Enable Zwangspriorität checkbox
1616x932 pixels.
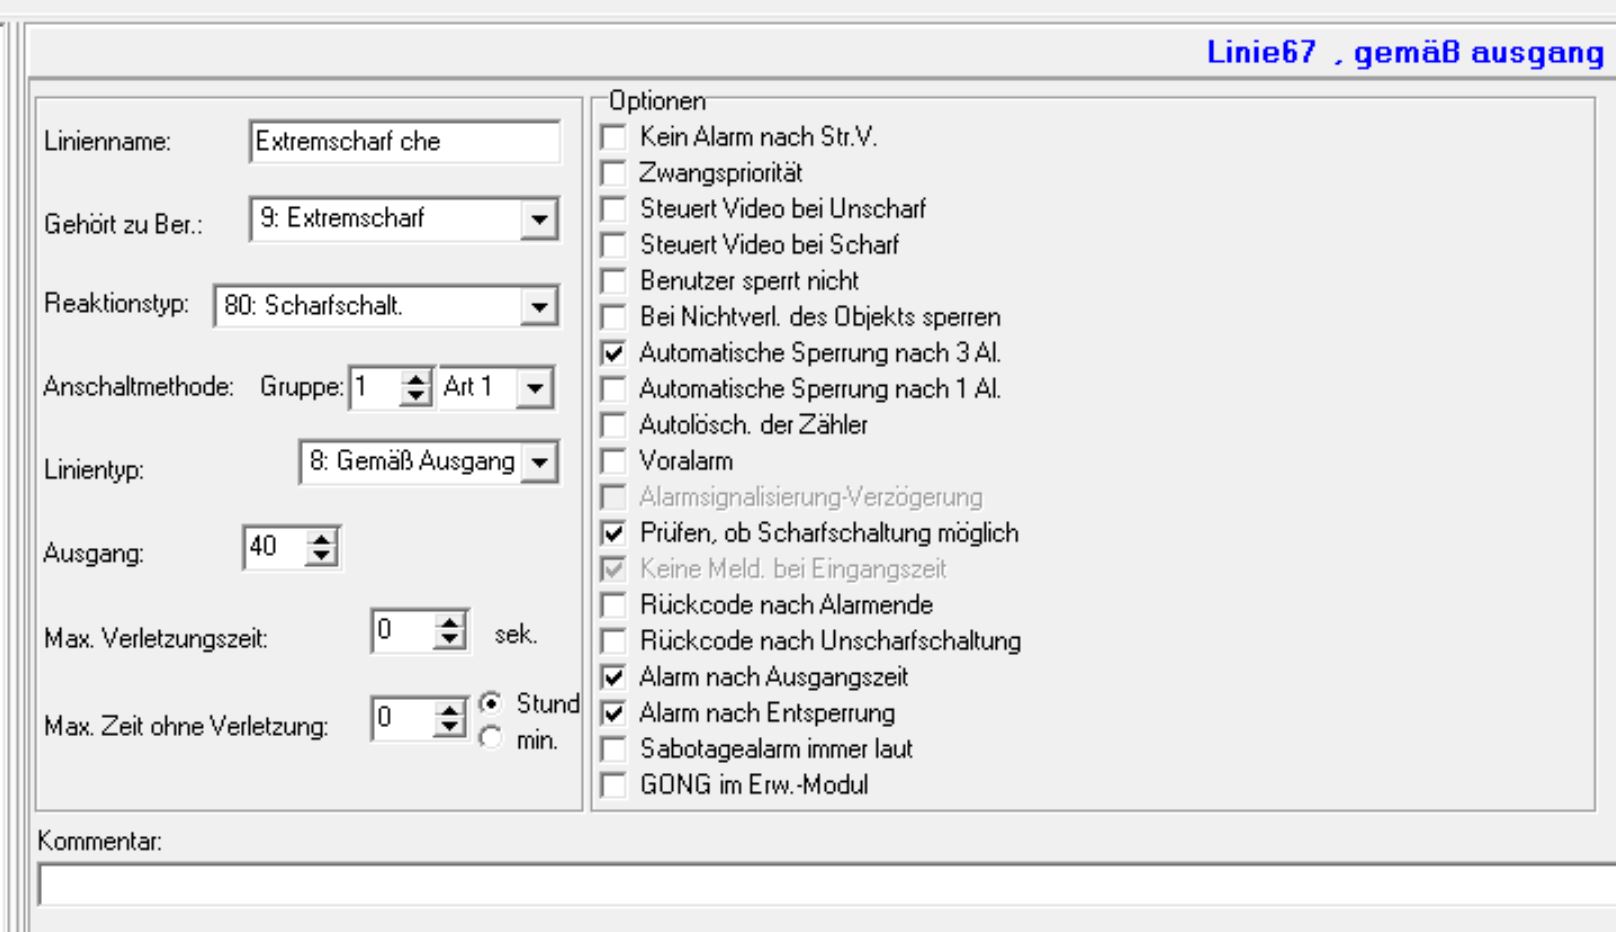click(613, 173)
